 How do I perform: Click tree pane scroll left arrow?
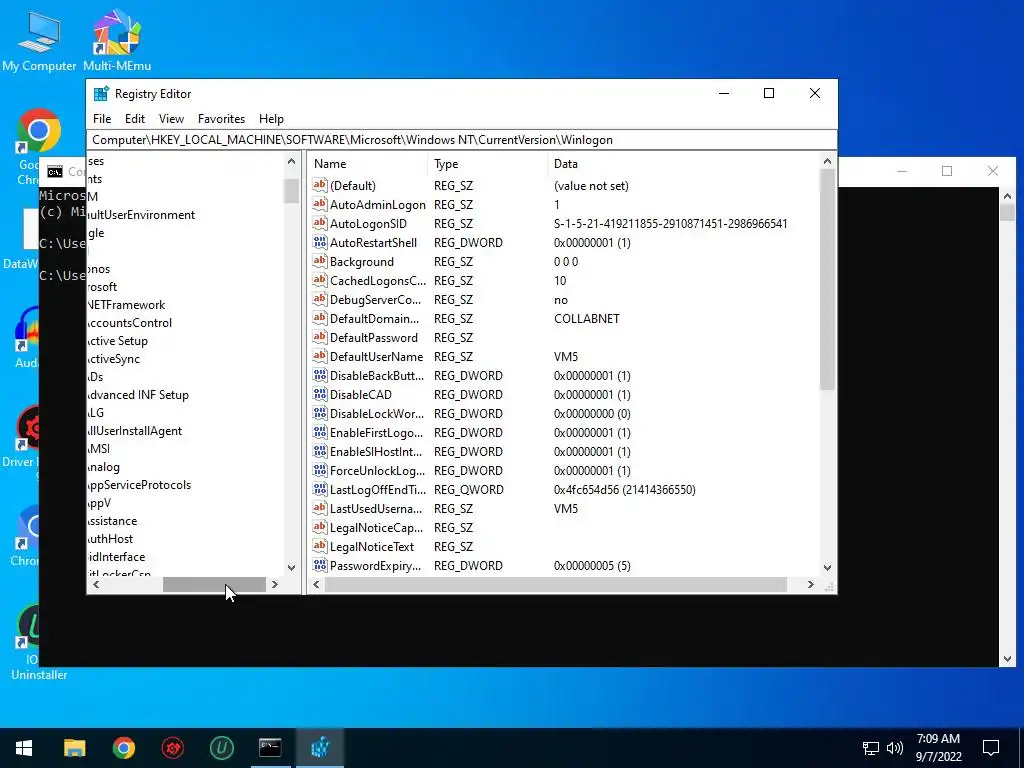click(x=96, y=584)
